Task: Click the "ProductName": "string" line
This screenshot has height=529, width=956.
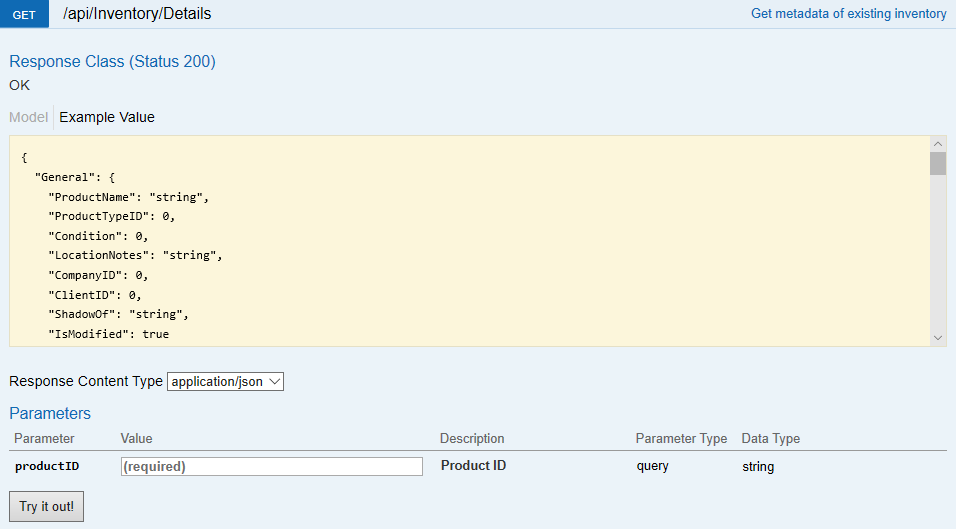Action: (129, 197)
